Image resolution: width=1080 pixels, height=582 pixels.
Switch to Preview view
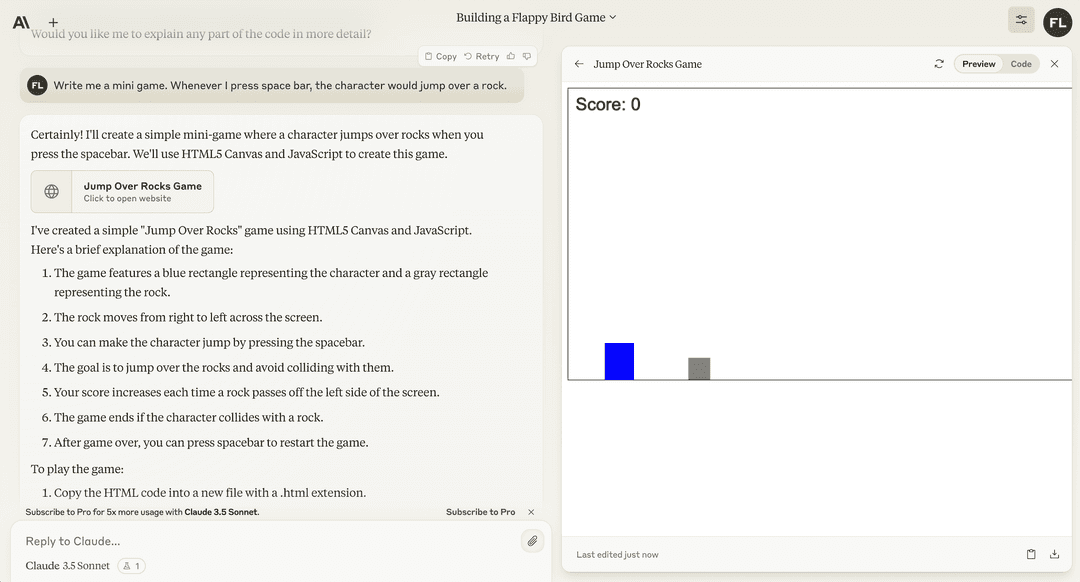(978, 64)
